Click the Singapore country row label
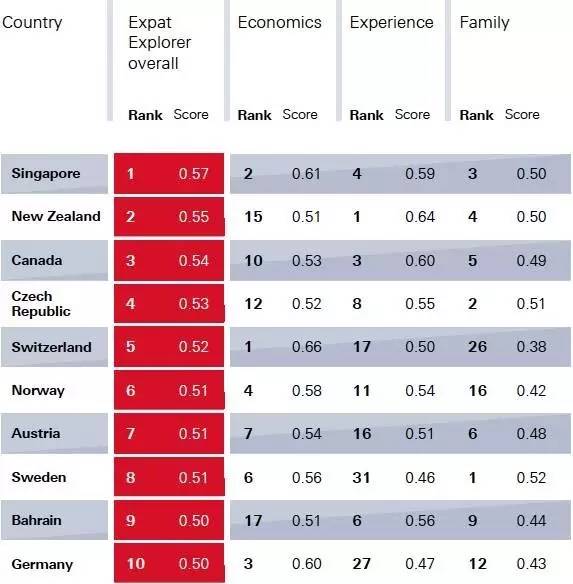Image resolution: width=573 pixels, height=584 pixels. 46,174
